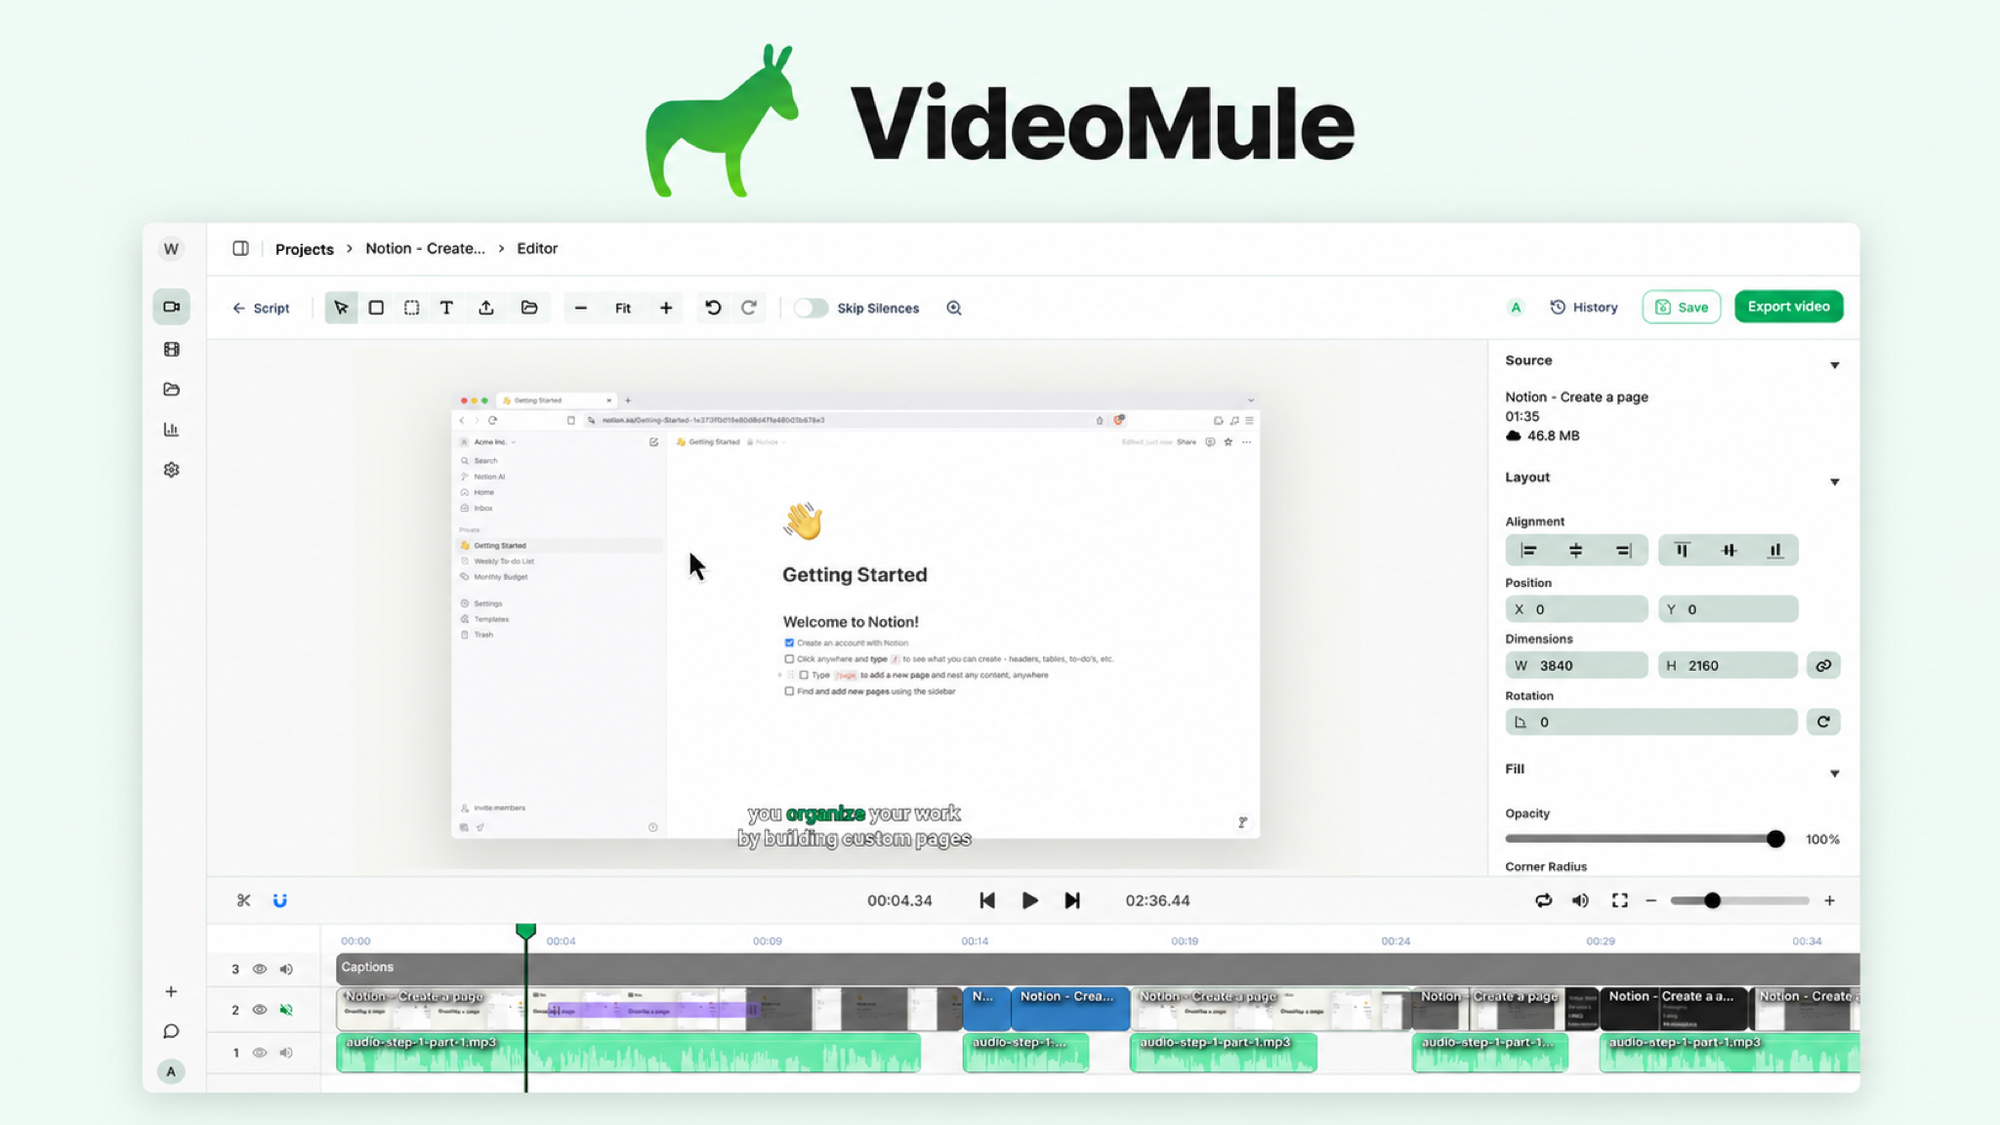Reset rotation with the circular arrow

click(x=1823, y=722)
